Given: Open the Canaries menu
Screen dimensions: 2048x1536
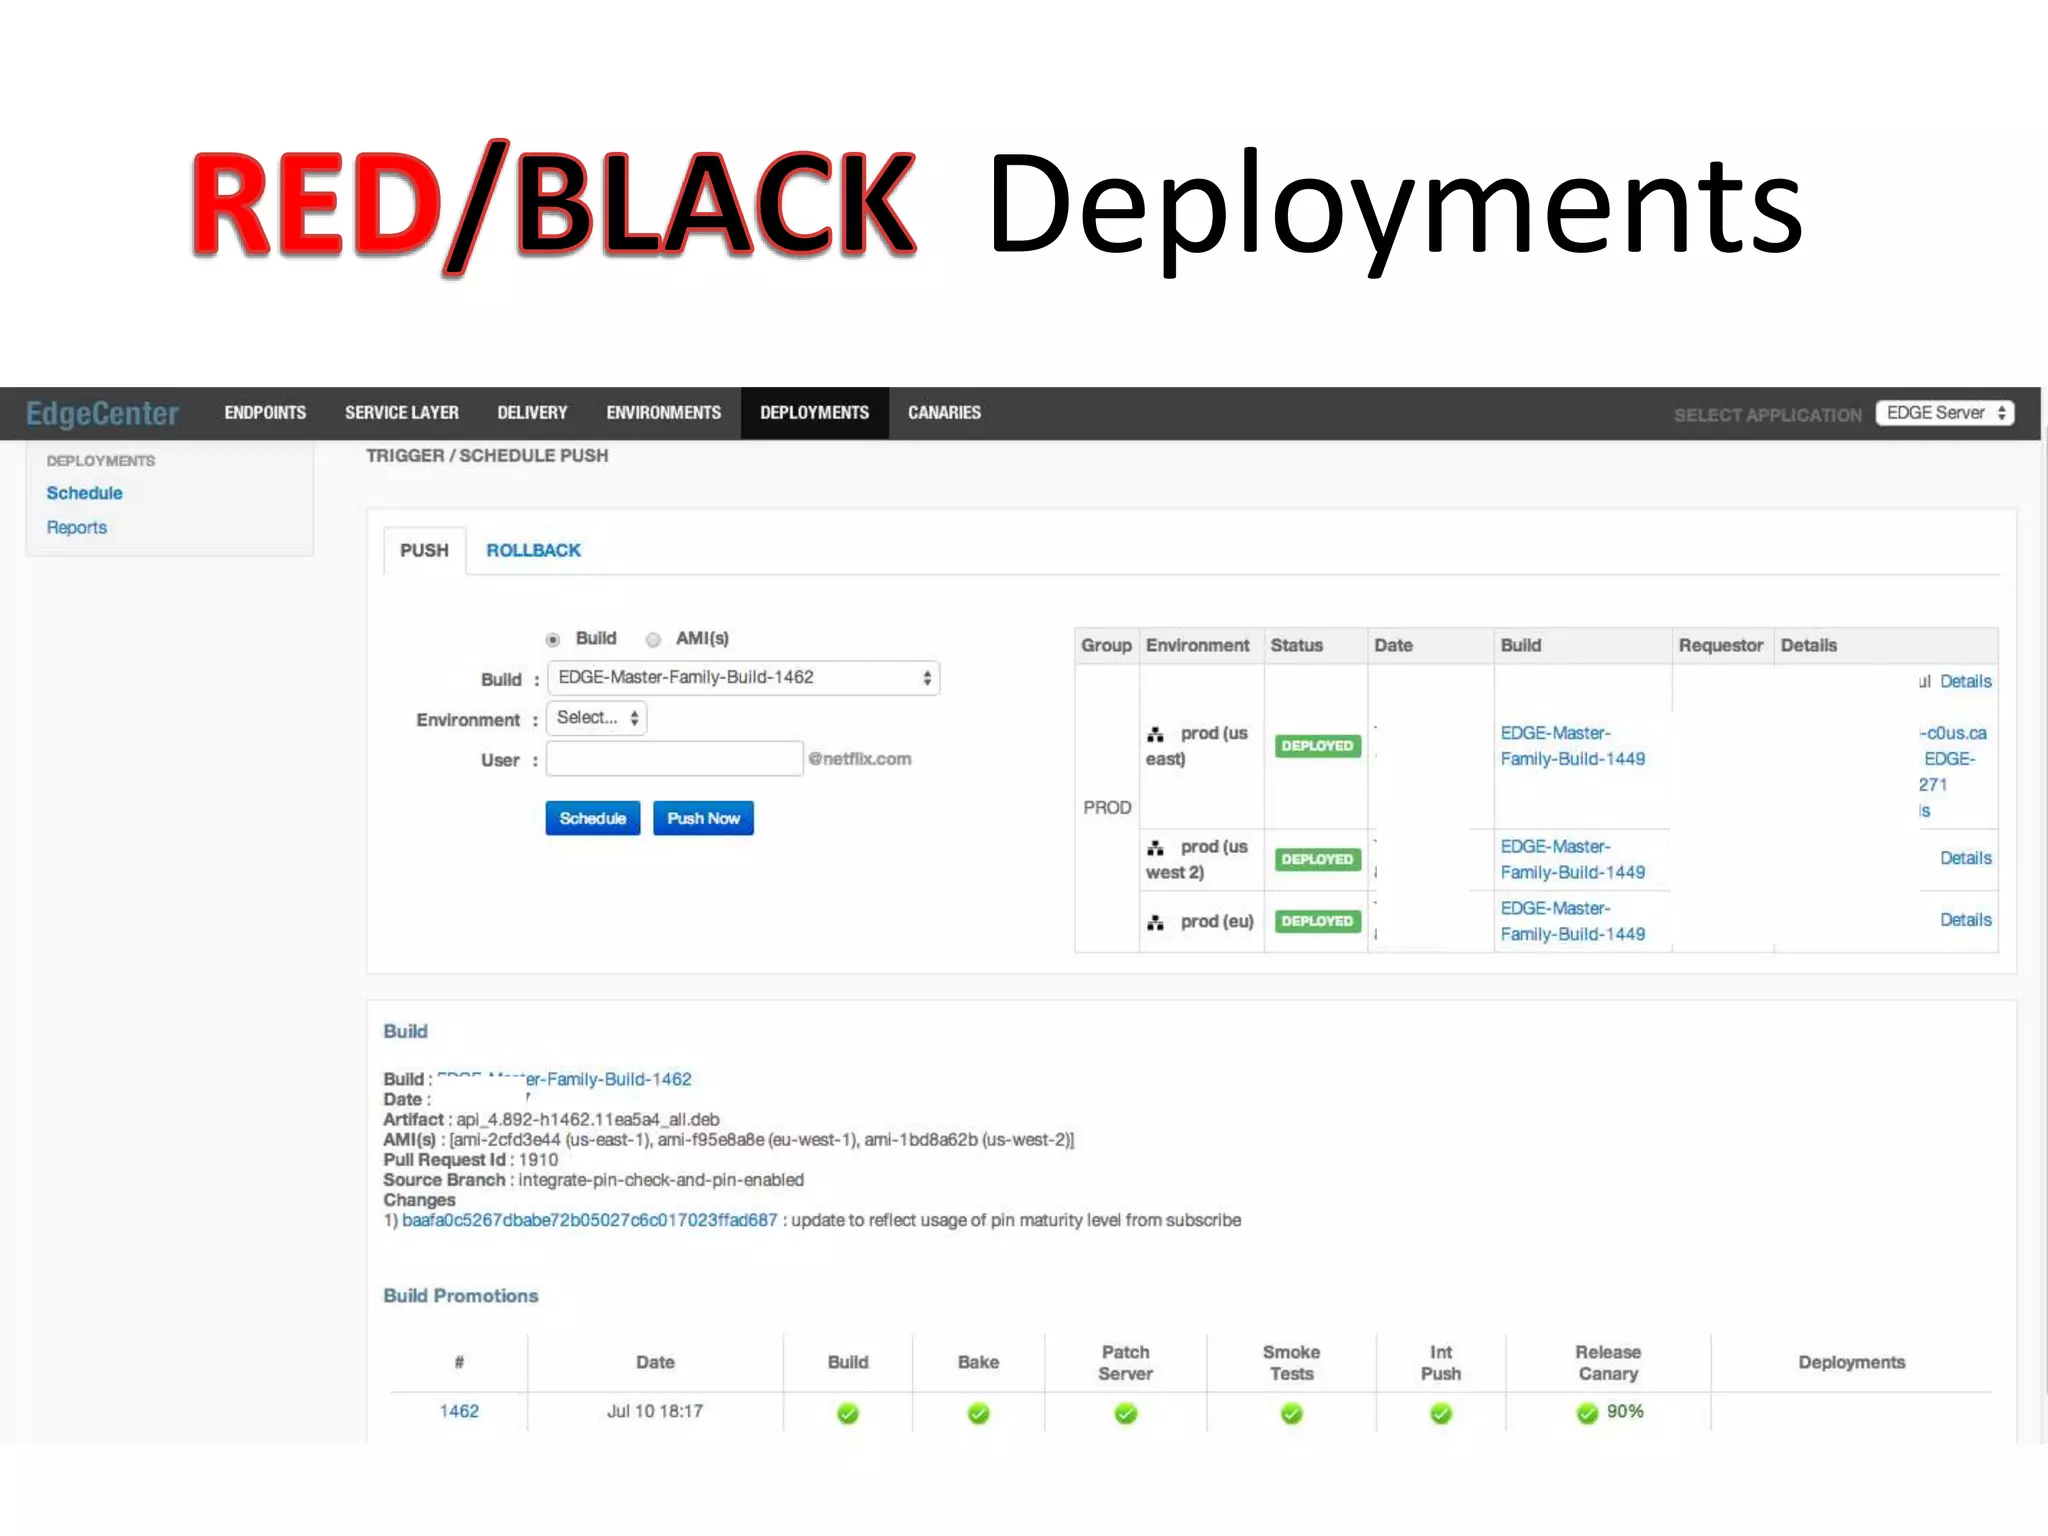Looking at the screenshot, I should coord(944,413).
